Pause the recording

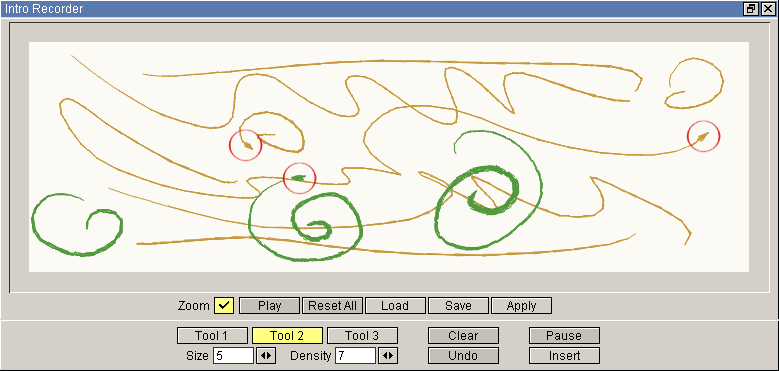[x=564, y=336]
